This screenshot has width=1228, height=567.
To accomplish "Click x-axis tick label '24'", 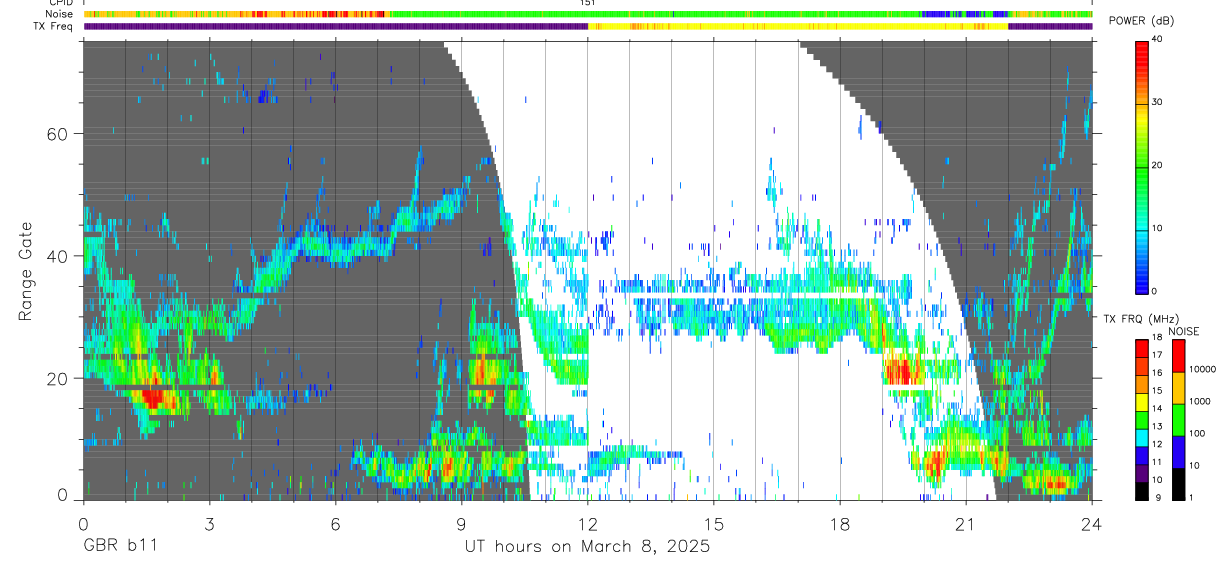I will coord(1092,523).
